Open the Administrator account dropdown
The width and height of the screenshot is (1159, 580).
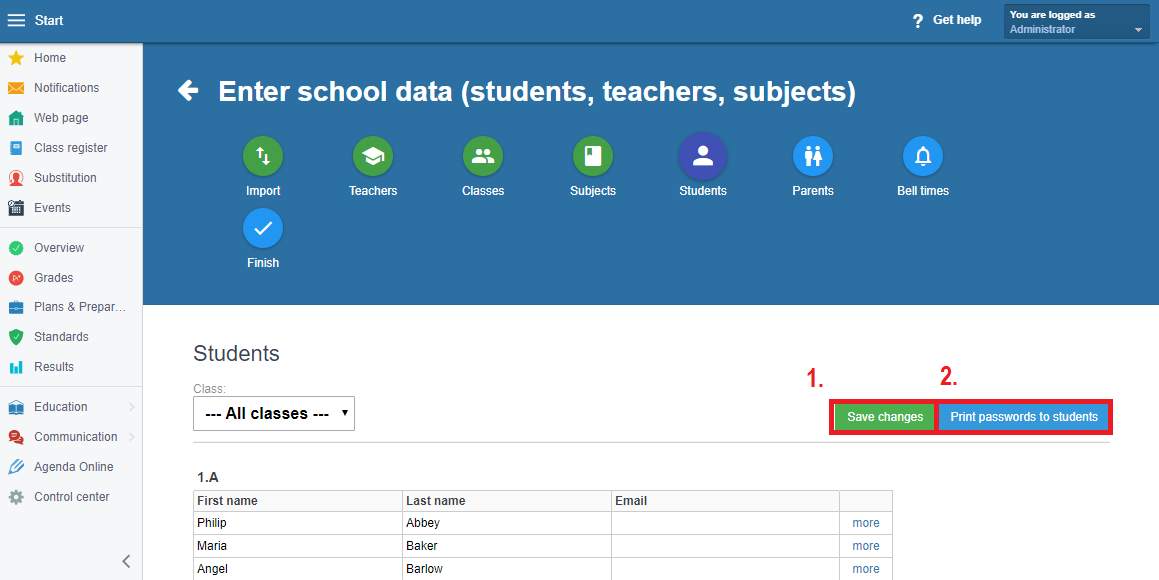point(1076,21)
